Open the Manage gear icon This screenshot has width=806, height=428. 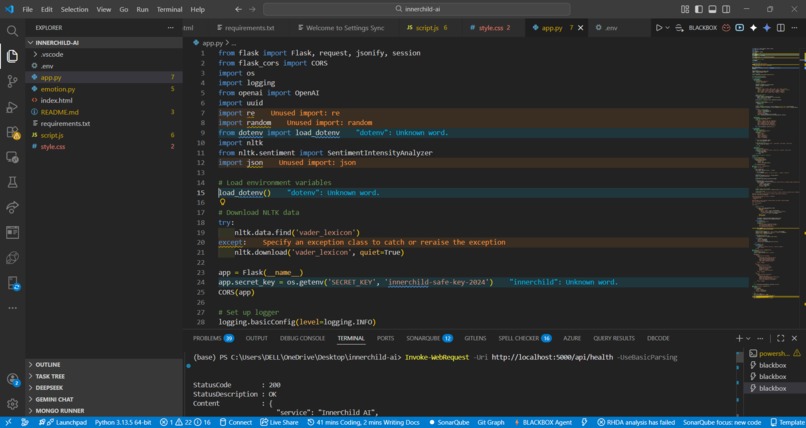pos(12,404)
